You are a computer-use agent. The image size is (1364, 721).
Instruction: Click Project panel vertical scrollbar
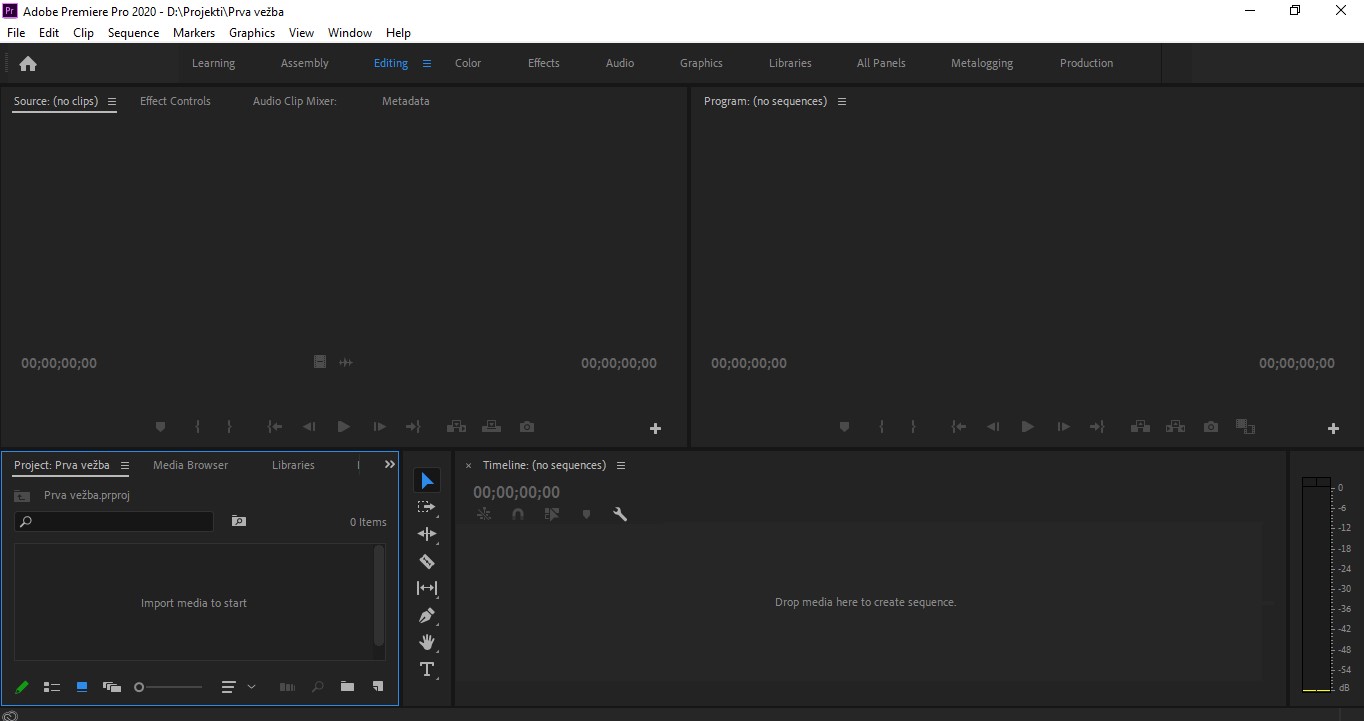click(379, 596)
